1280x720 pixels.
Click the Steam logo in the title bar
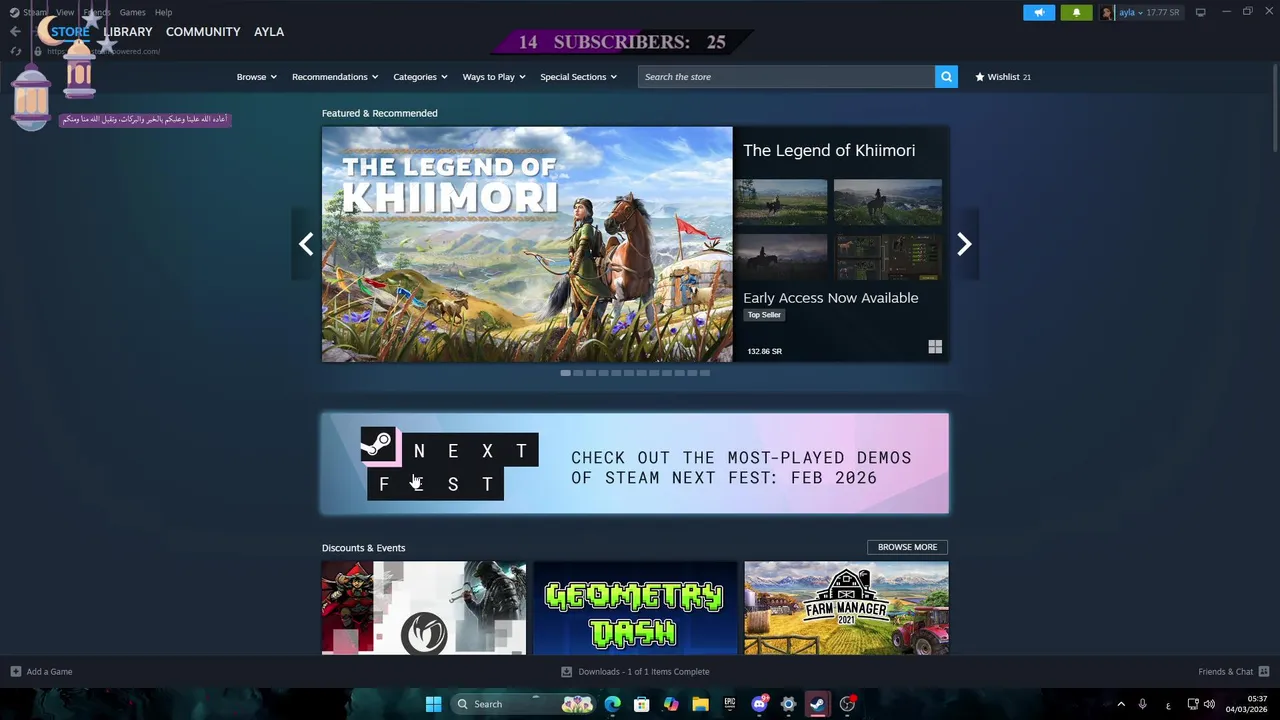pyautogui.click(x=14, y=12)
